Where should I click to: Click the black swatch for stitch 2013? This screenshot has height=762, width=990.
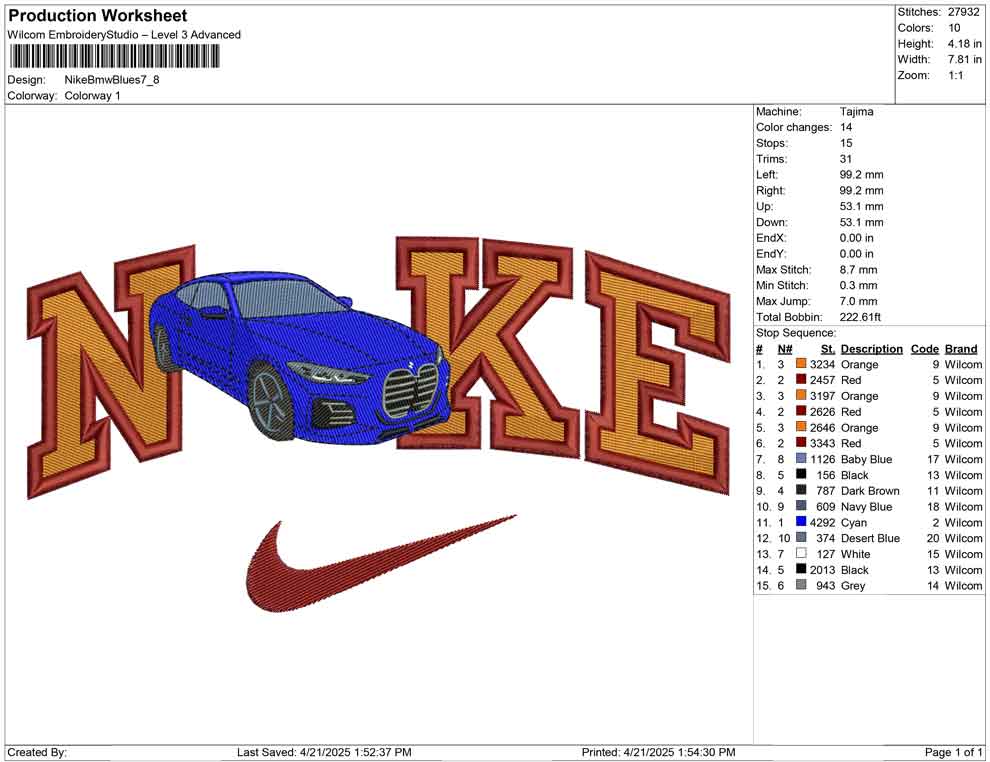tap(801, 569)
